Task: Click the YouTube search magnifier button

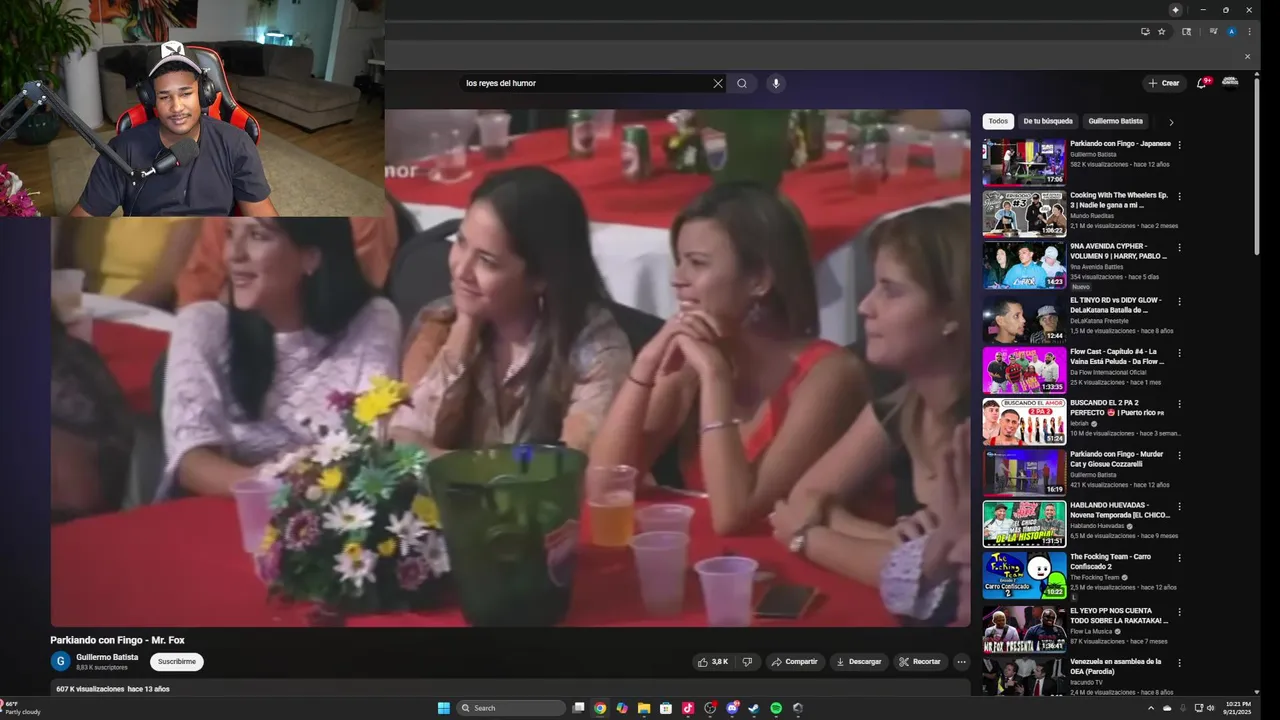Action: pos(742,83)
